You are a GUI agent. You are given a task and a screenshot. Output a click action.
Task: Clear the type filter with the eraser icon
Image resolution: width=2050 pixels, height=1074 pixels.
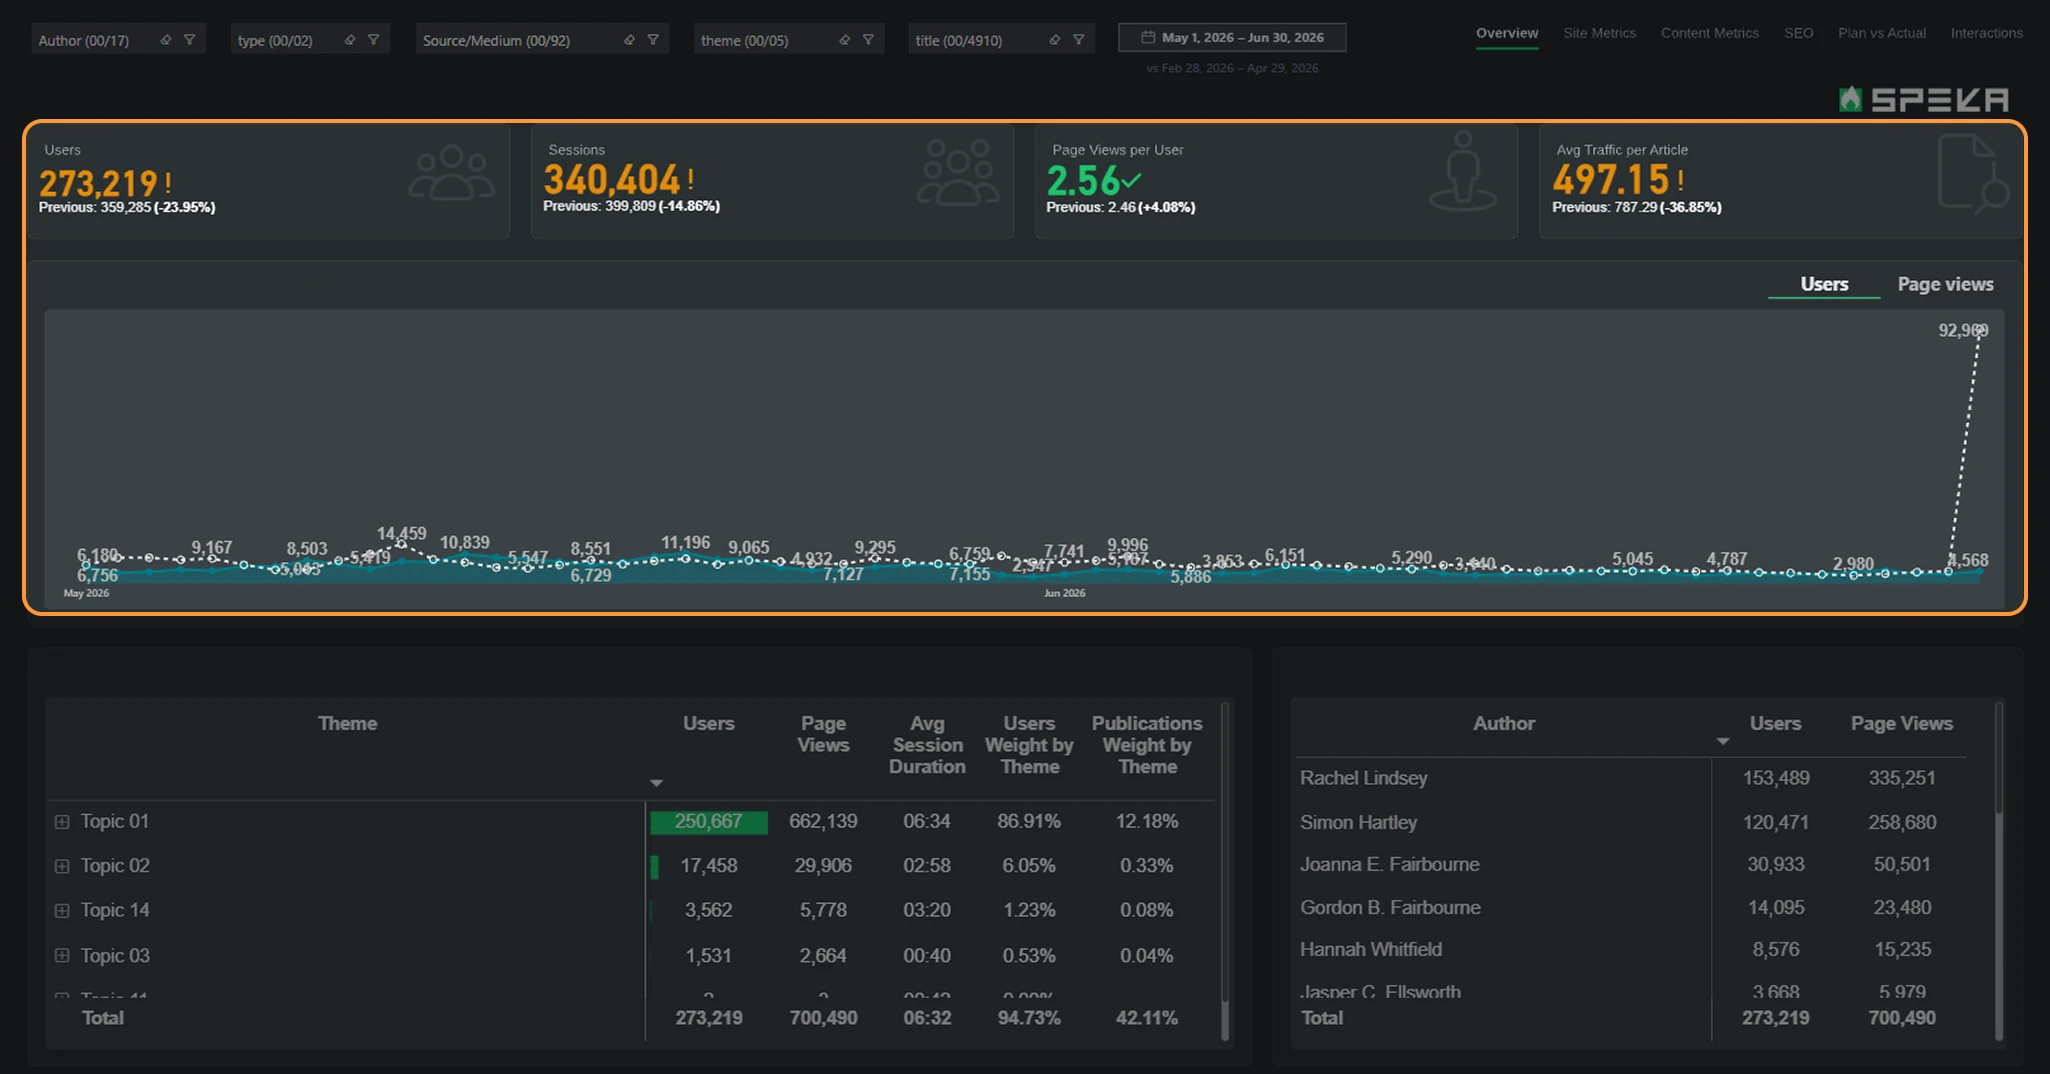pos(349,40)
